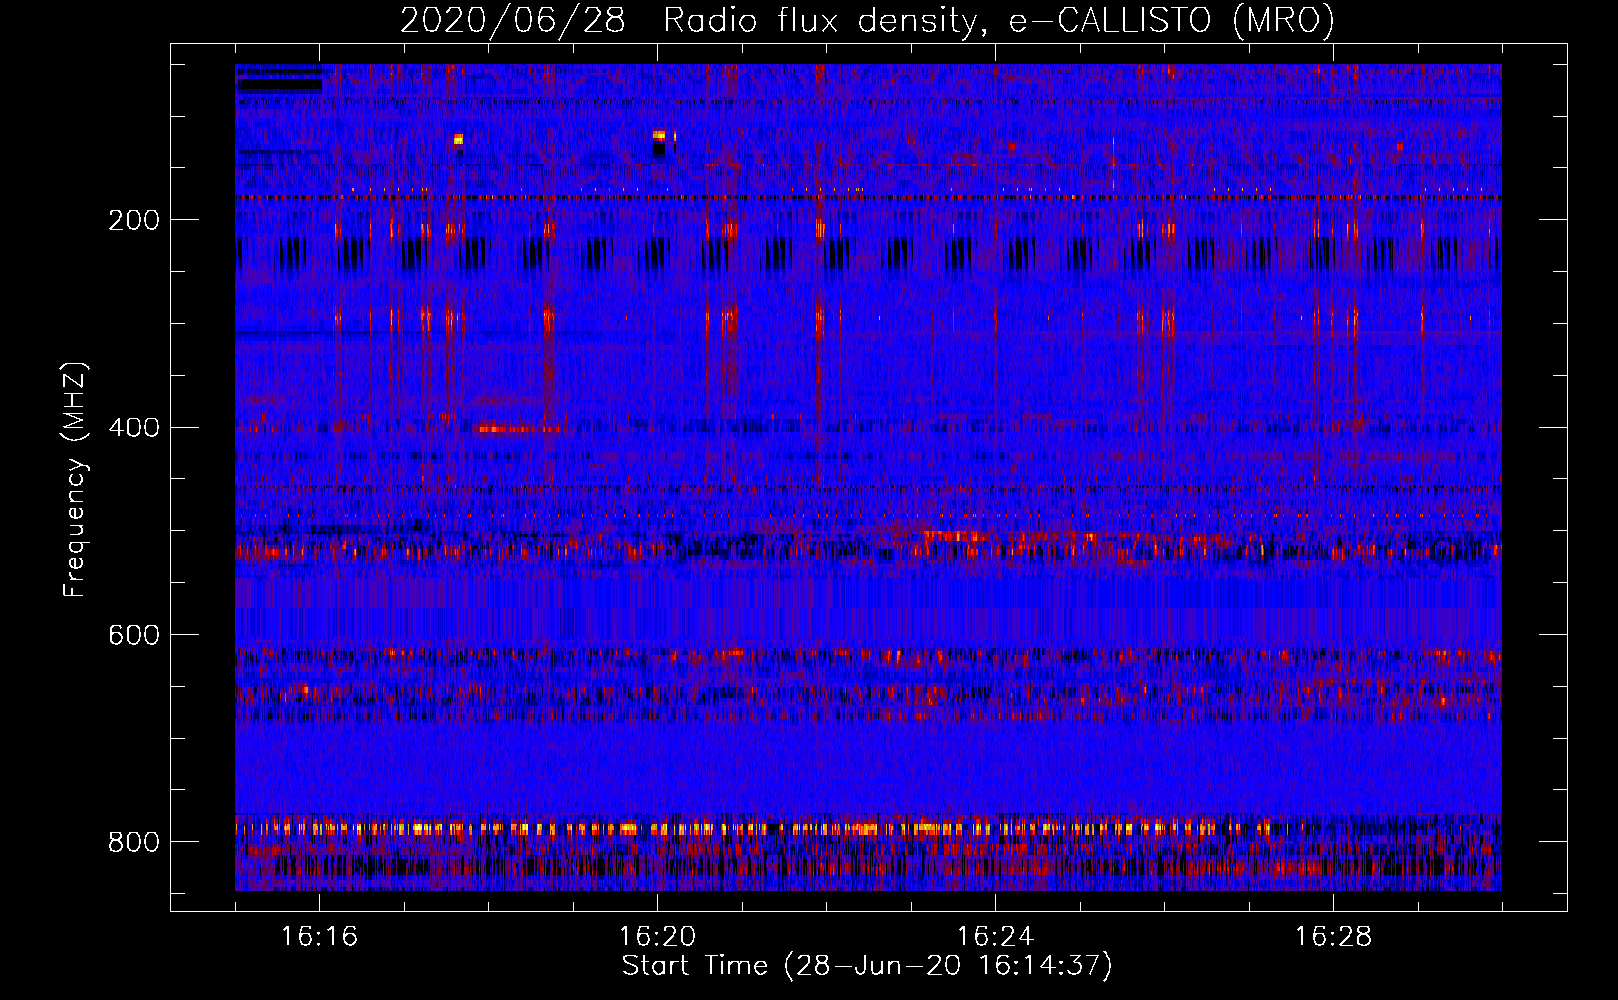
Task: Click the 'Start Time (28-Jun-20 16:14:37)' label
Action: [x=867, y=966]
